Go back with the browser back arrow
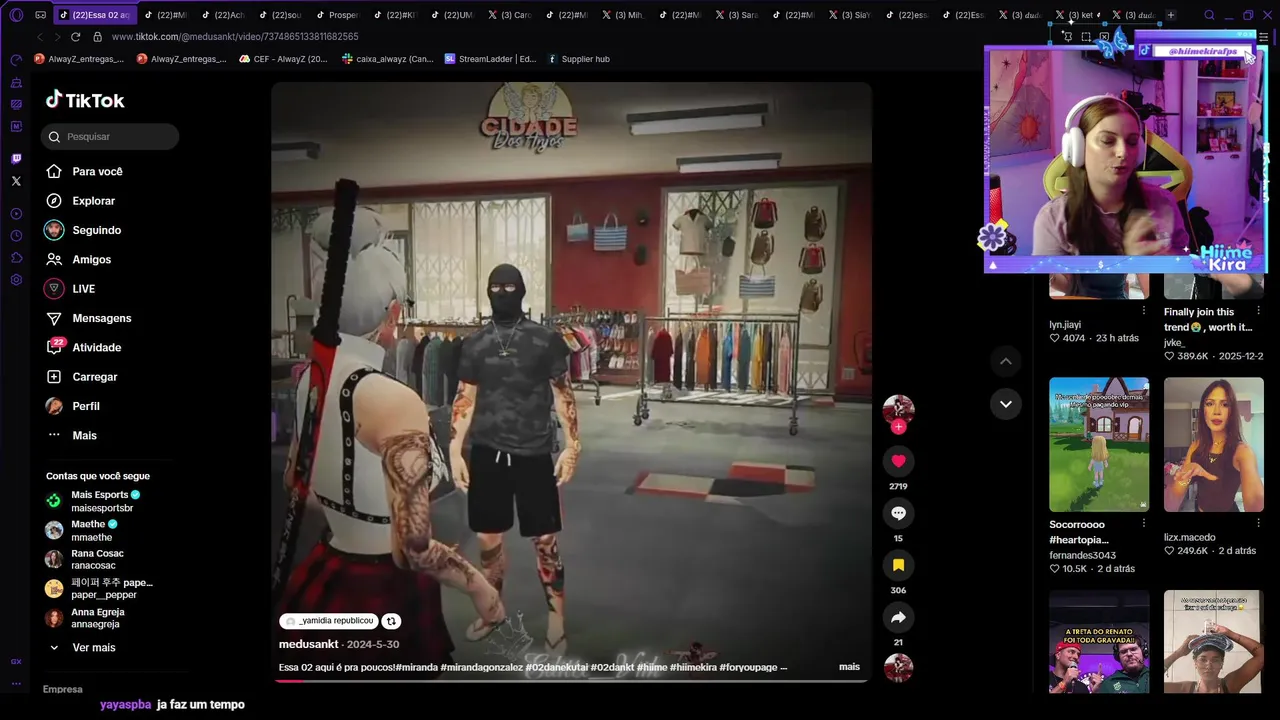1280x720 pixels. [x=40, y=37]
